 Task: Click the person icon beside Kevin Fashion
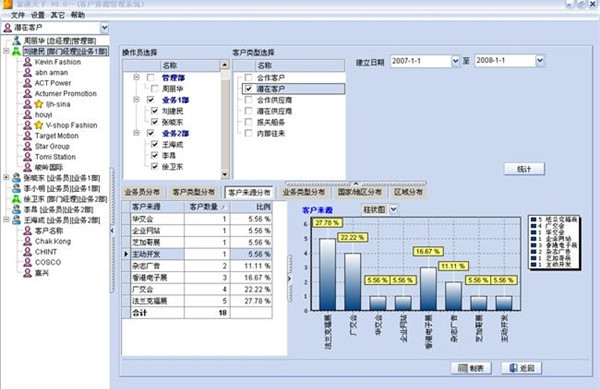28,62
